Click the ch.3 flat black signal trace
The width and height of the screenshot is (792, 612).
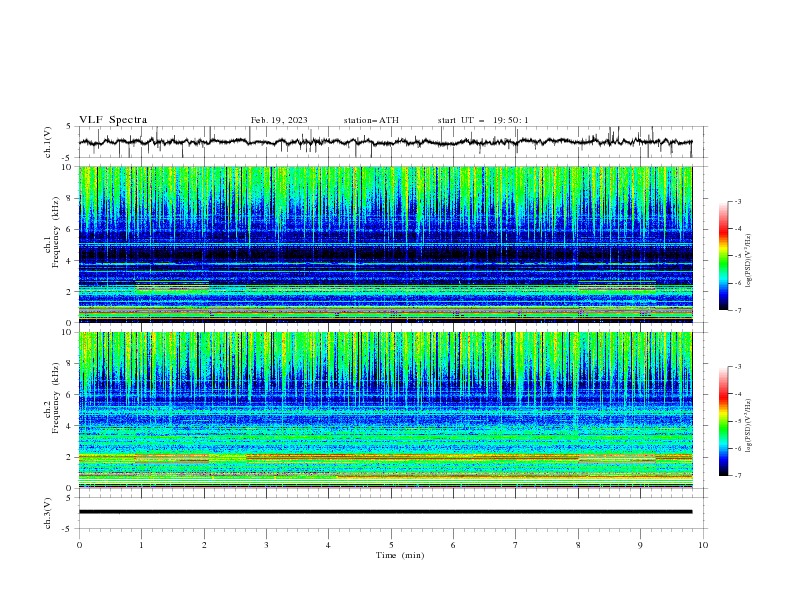click(385, 512)
